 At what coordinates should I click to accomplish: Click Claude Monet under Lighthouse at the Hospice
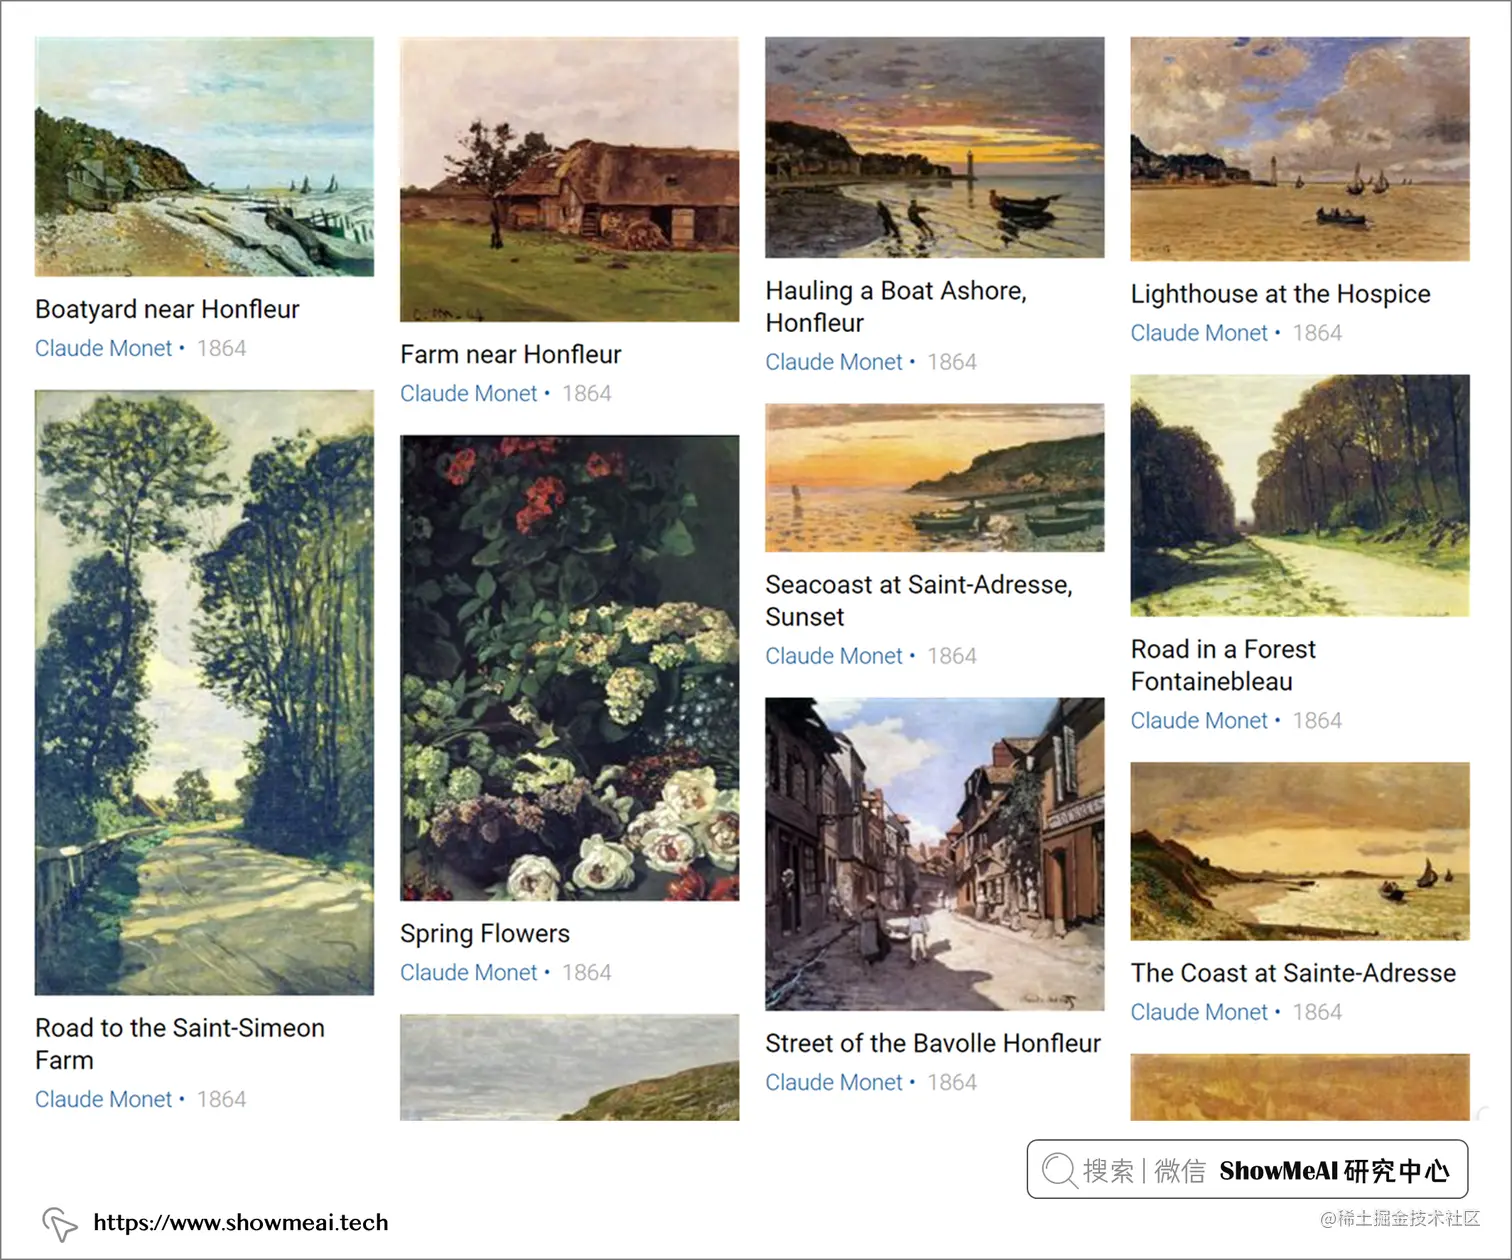coord(1199,333)
